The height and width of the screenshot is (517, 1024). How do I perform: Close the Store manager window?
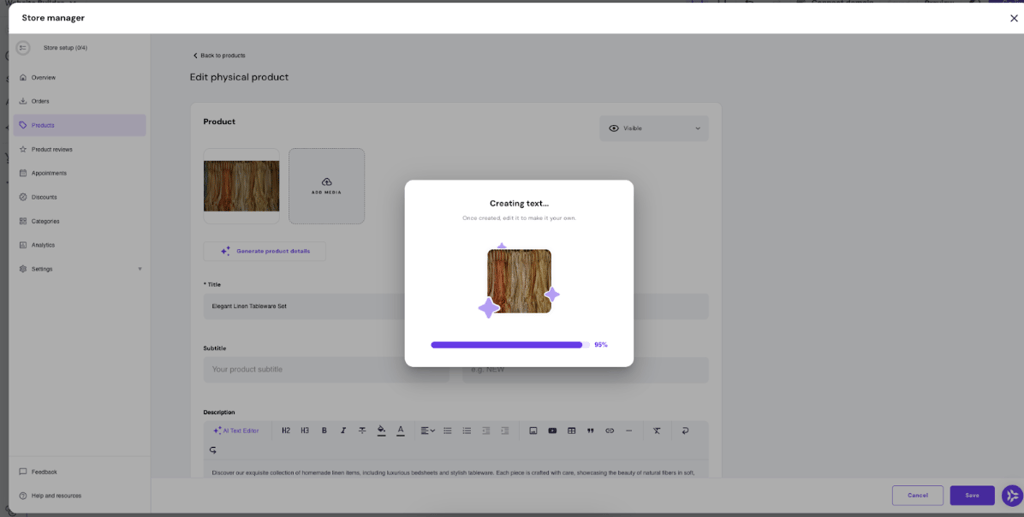click(1014, 18)
